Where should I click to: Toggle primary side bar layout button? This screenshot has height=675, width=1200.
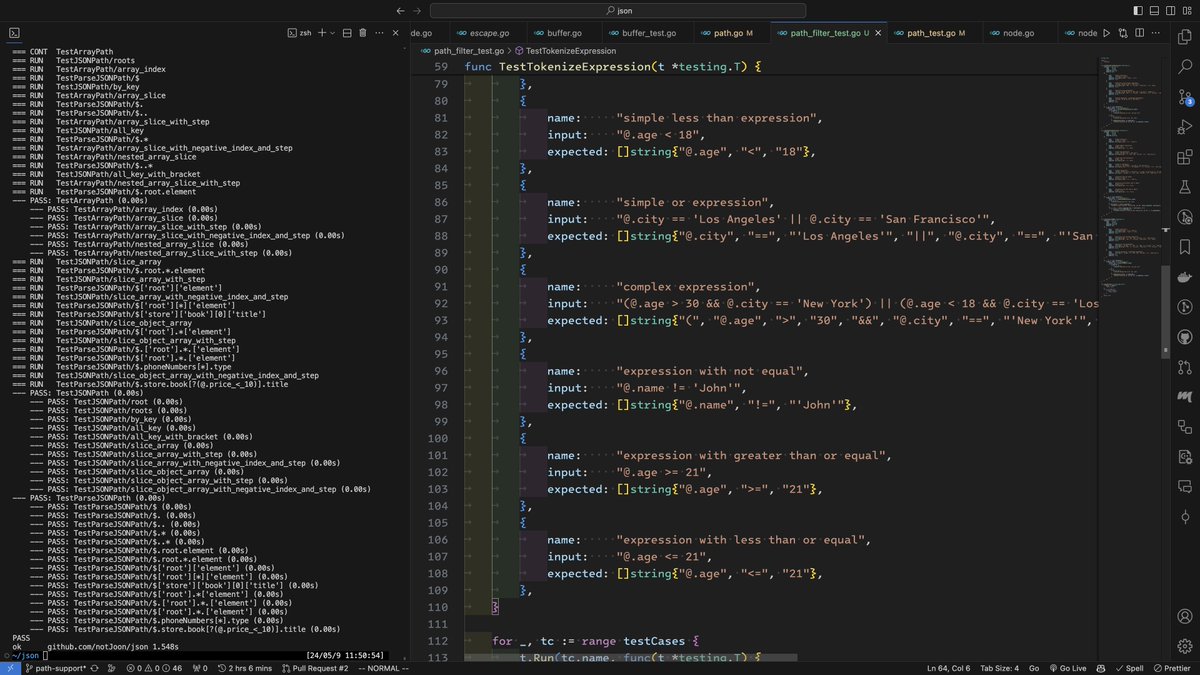1140,11
